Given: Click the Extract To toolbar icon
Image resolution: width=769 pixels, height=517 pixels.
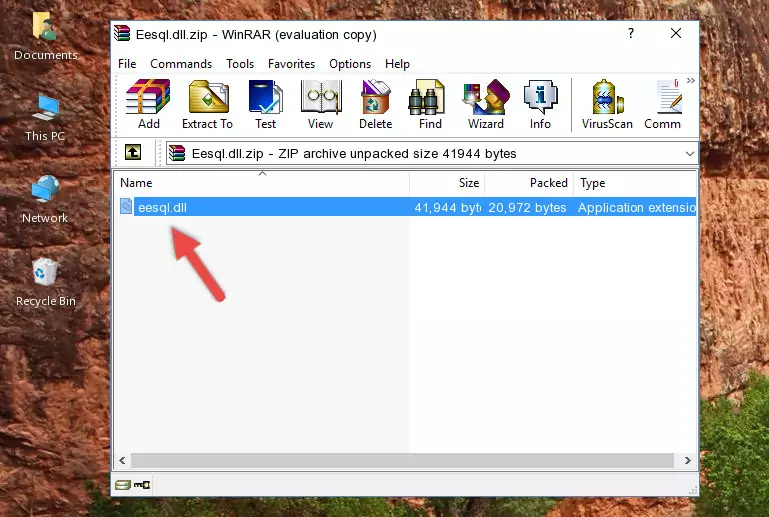Looking at the screenshot, I should point(207,104).
